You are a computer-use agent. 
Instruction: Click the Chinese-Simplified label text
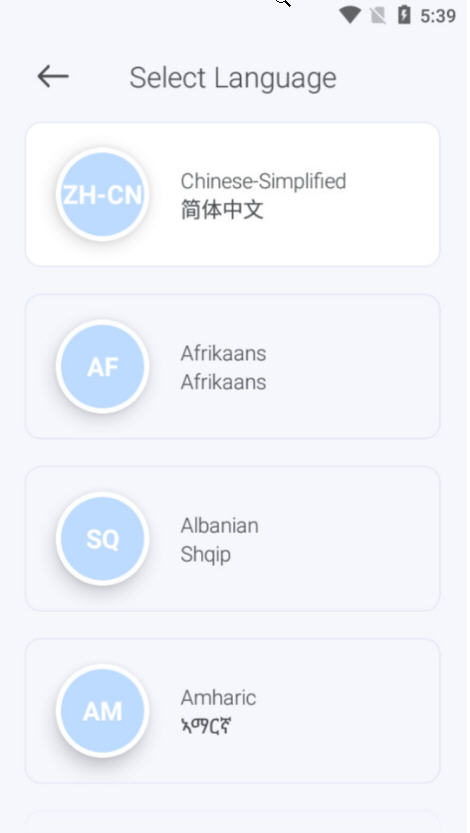263,181
